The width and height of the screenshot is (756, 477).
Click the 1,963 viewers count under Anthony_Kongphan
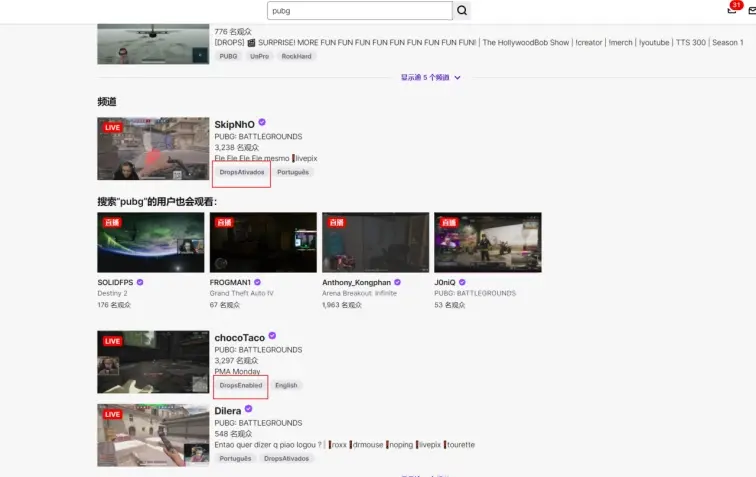pos(342,305)
